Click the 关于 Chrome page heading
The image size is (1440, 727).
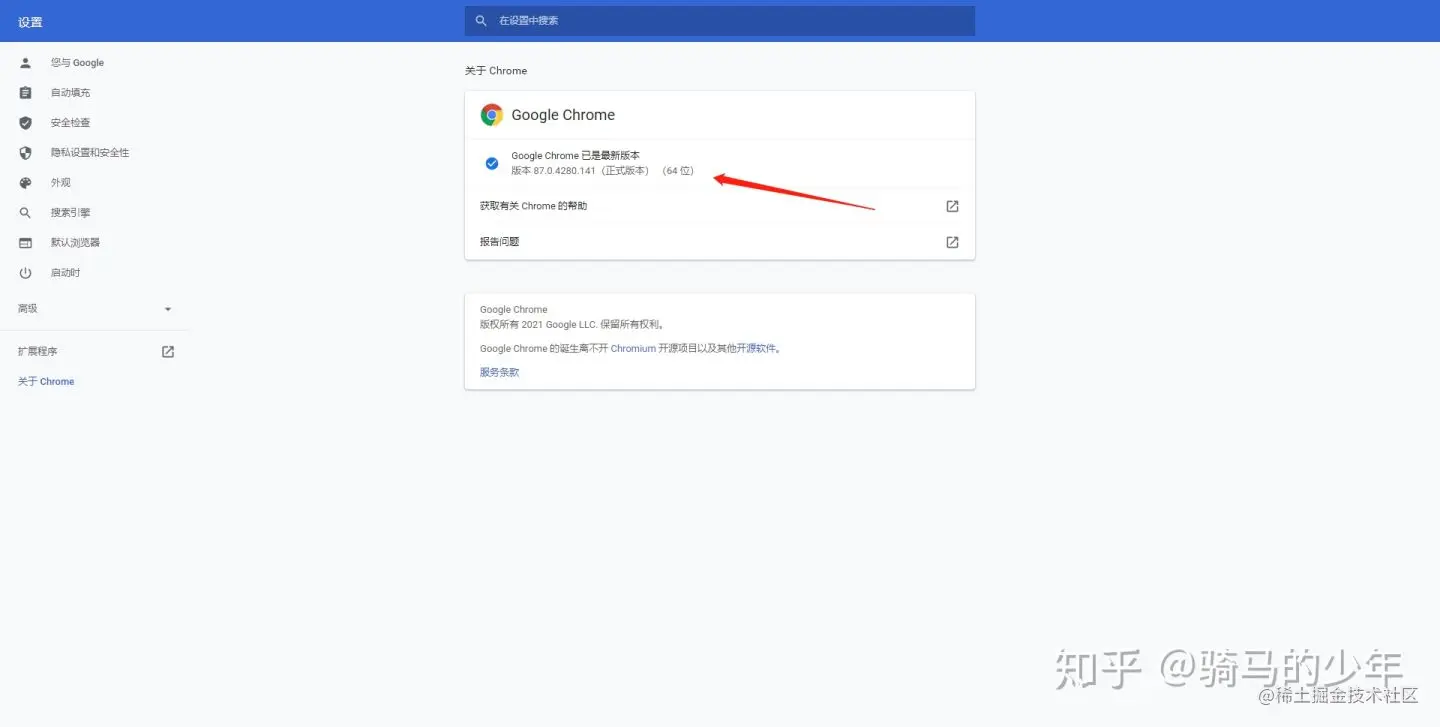(496, 71)
